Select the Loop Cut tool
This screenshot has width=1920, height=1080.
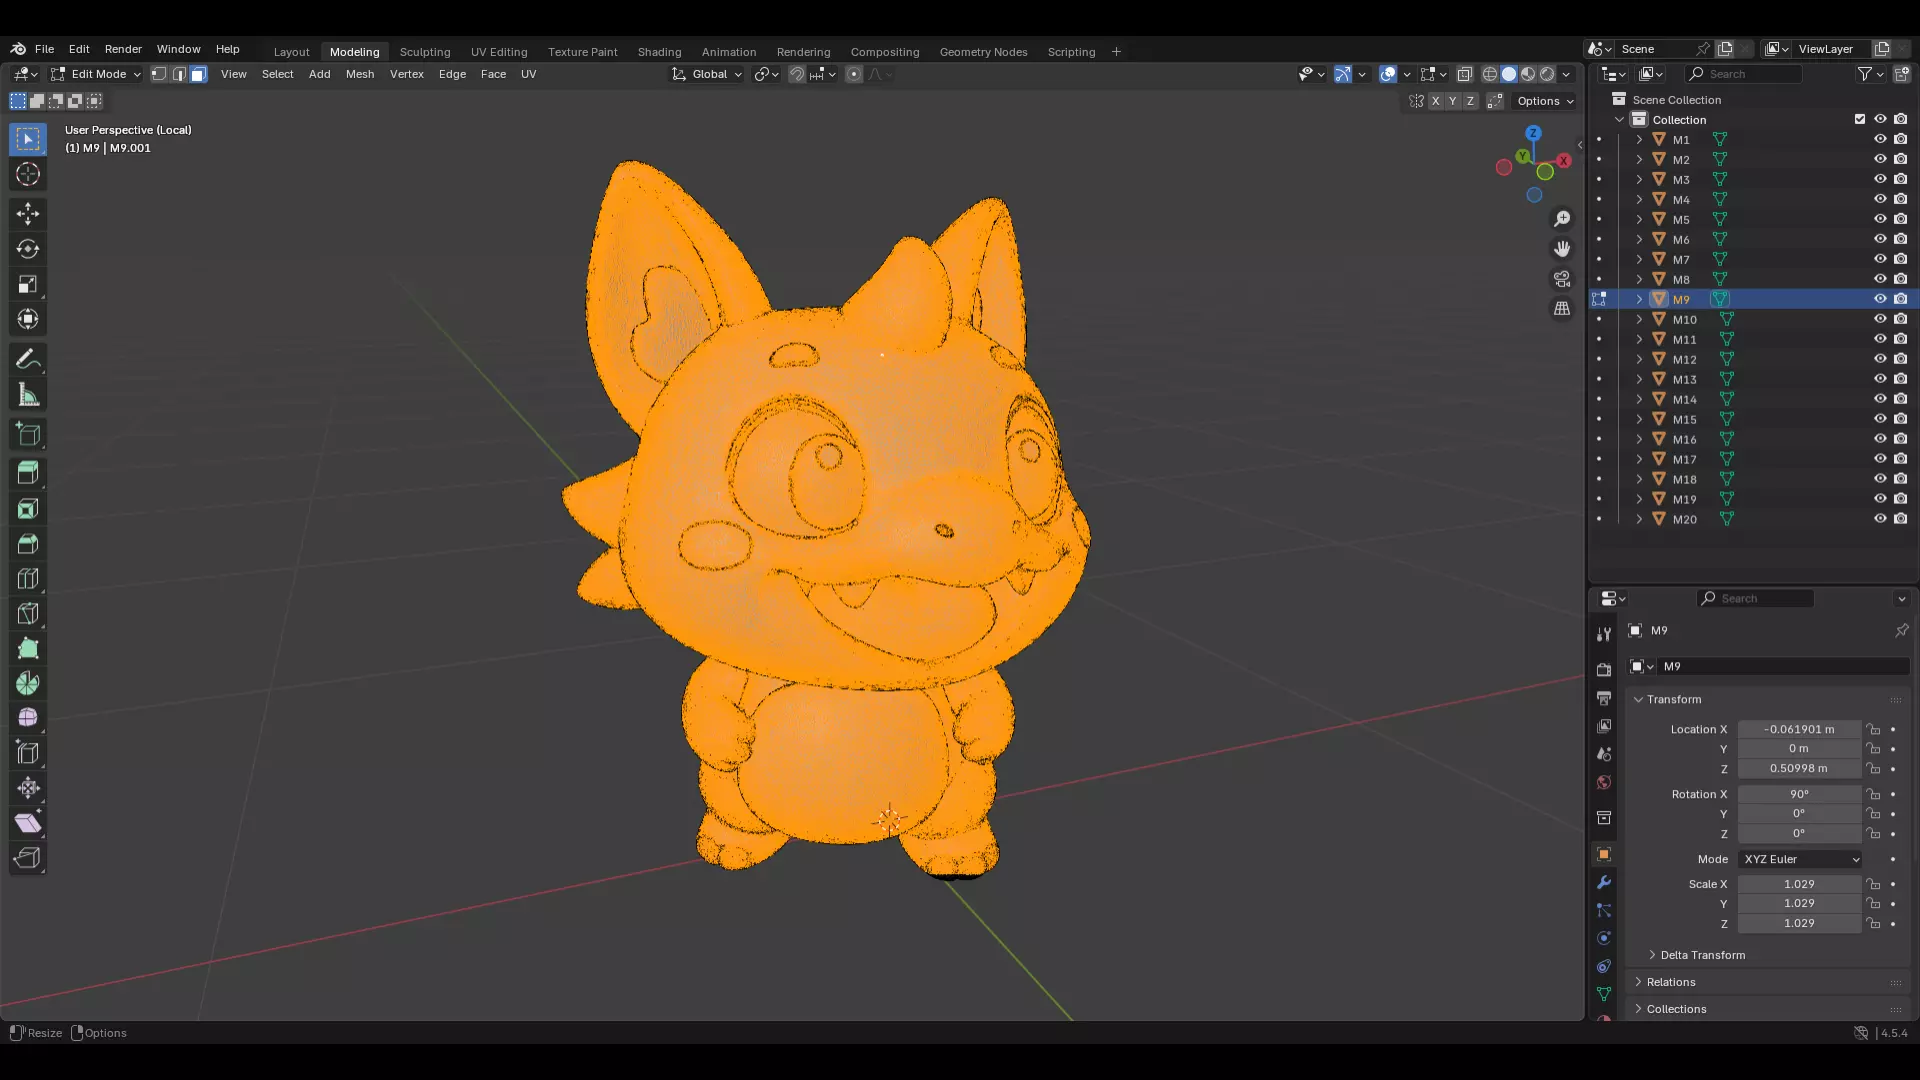coord(28,579)
